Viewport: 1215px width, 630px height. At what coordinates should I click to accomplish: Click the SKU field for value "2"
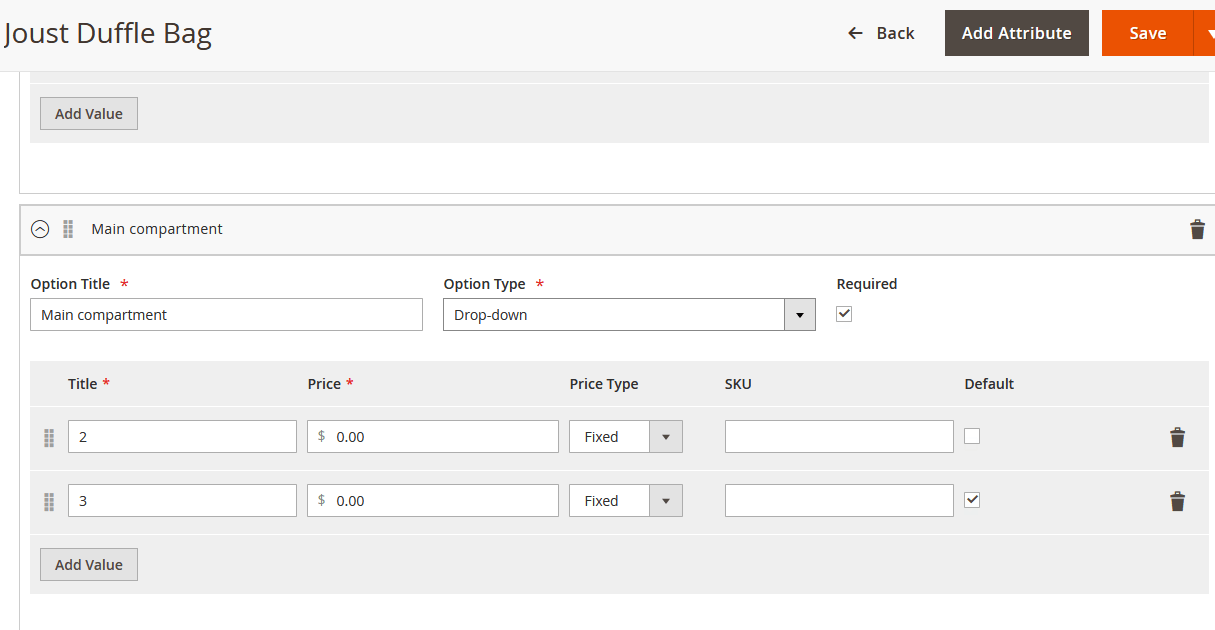click(839, 436)
